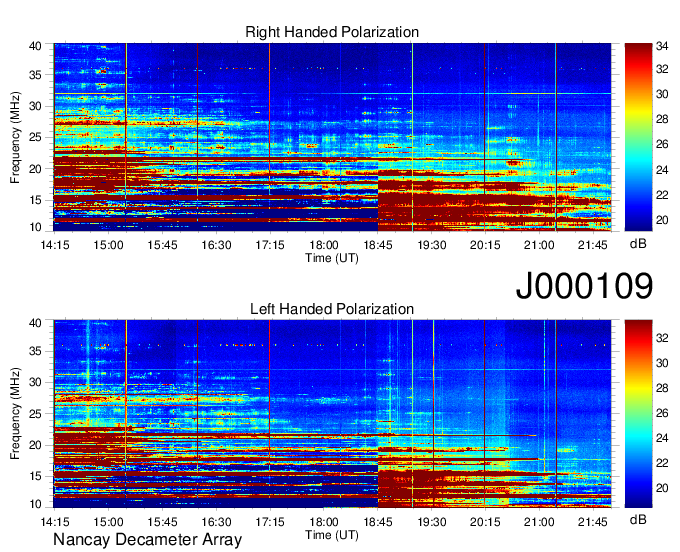Click the "Time (UT)" label under lower plot
680x552 pixels.
pos(332,535)
